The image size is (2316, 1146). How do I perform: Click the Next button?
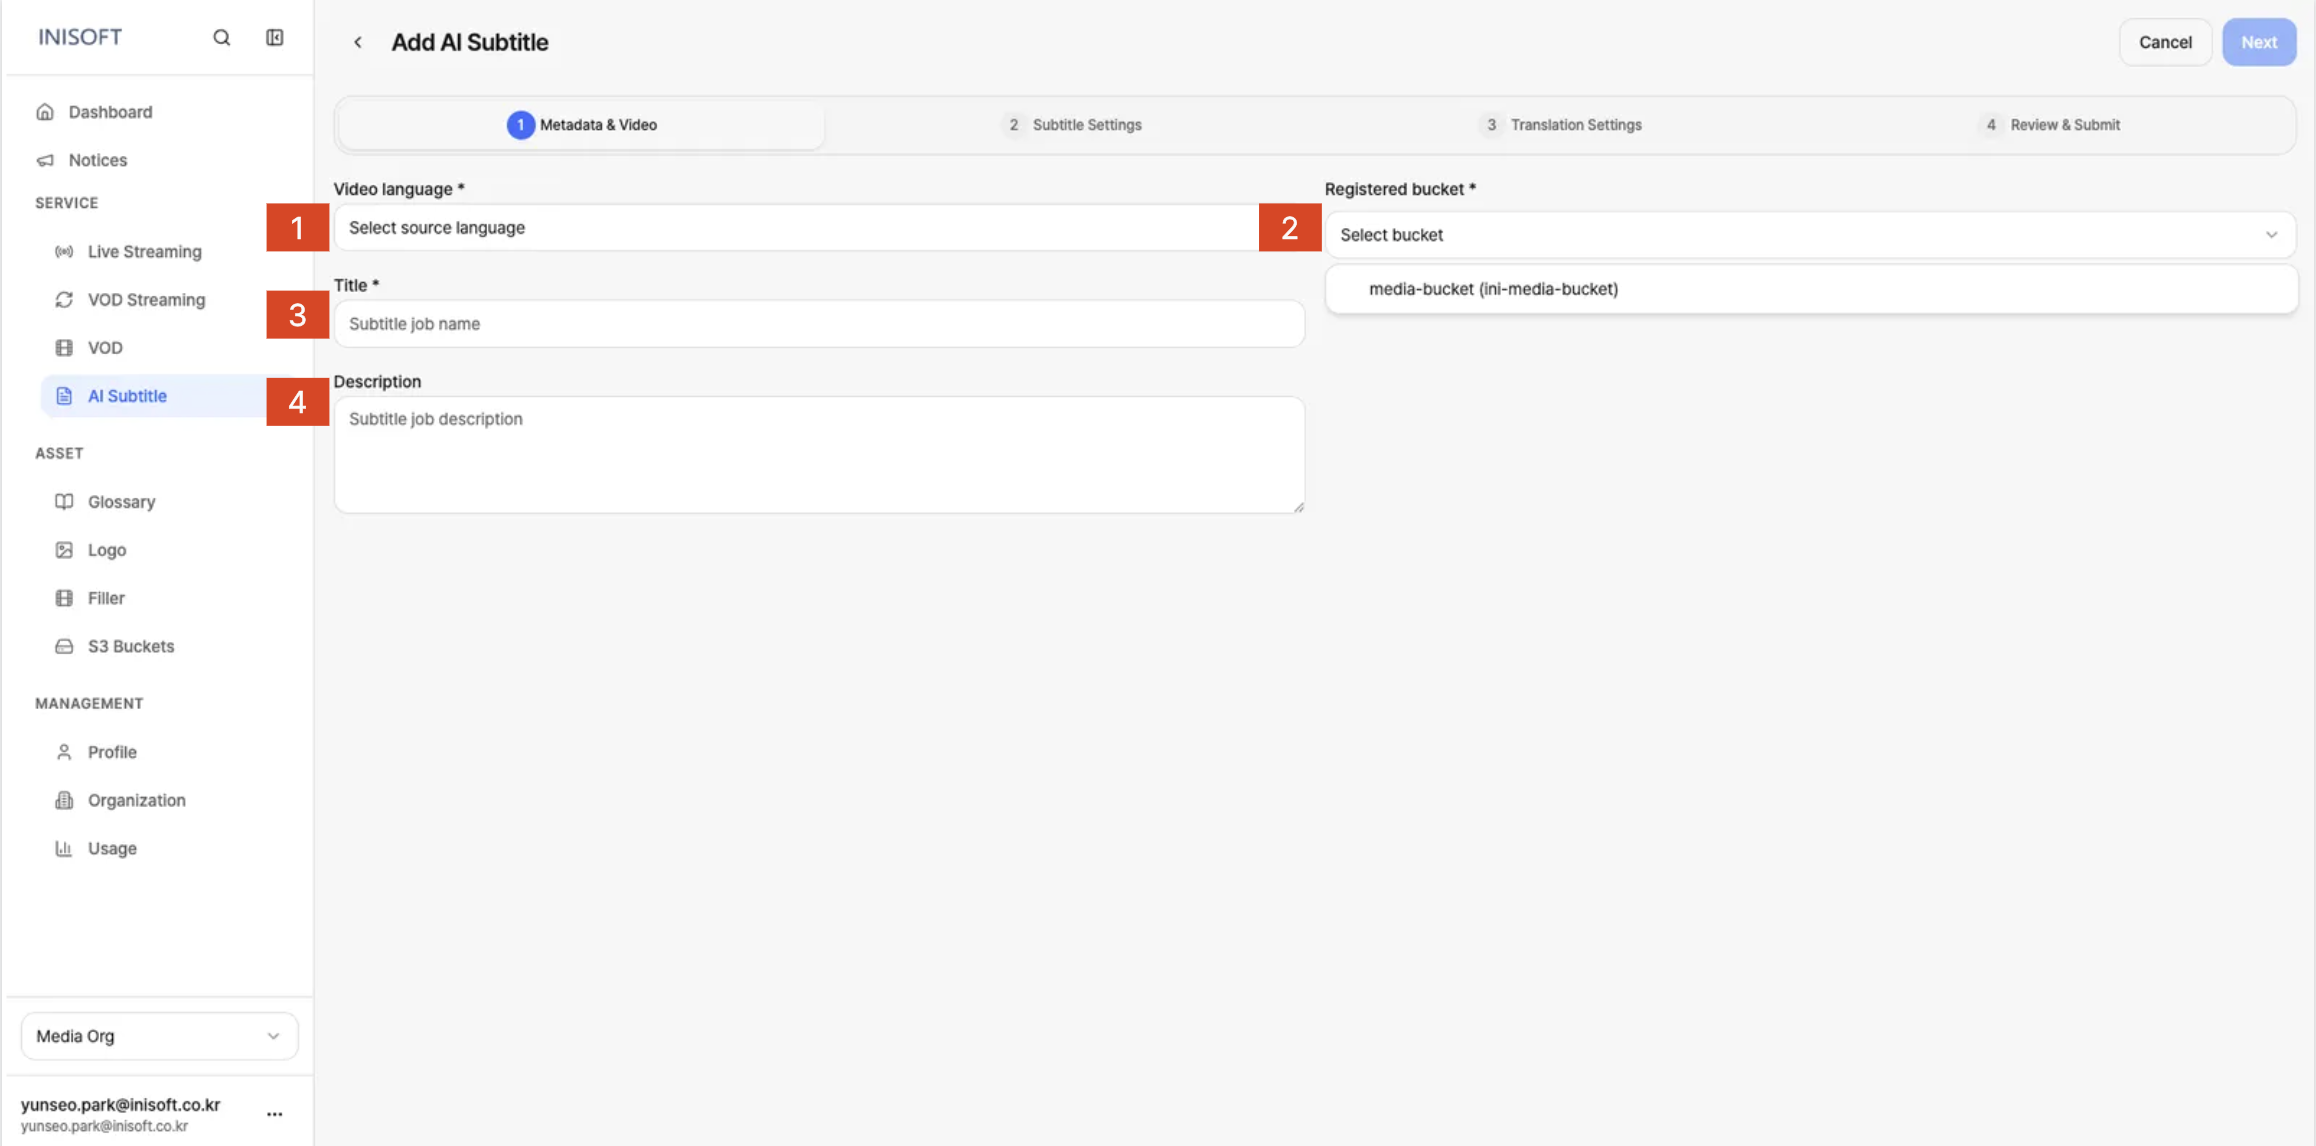tap(2259, 42)
